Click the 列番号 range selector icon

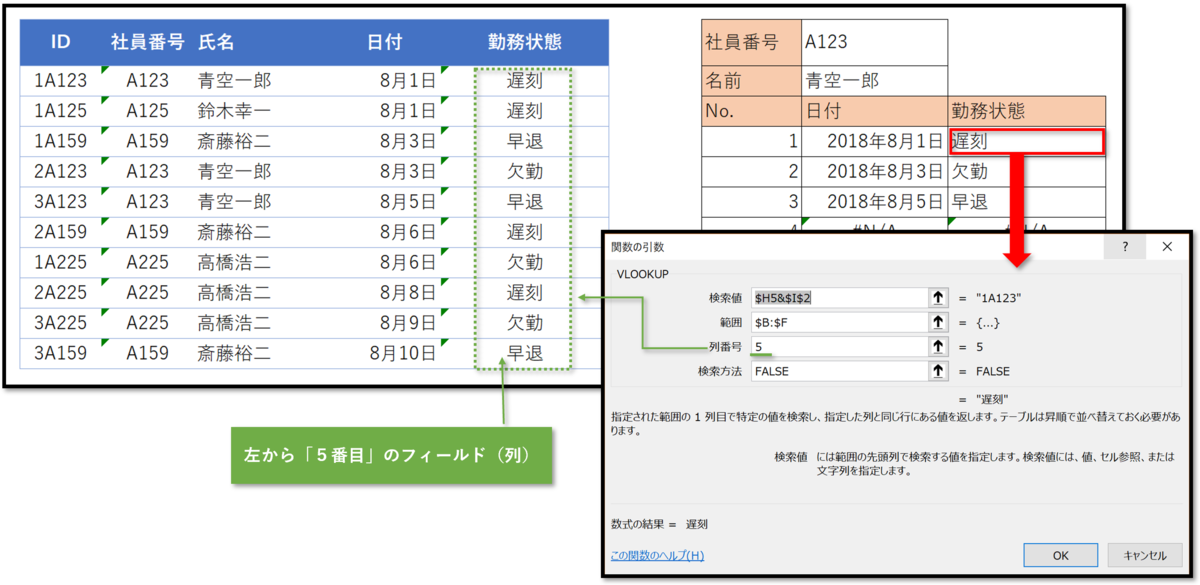tap(938, 347)
